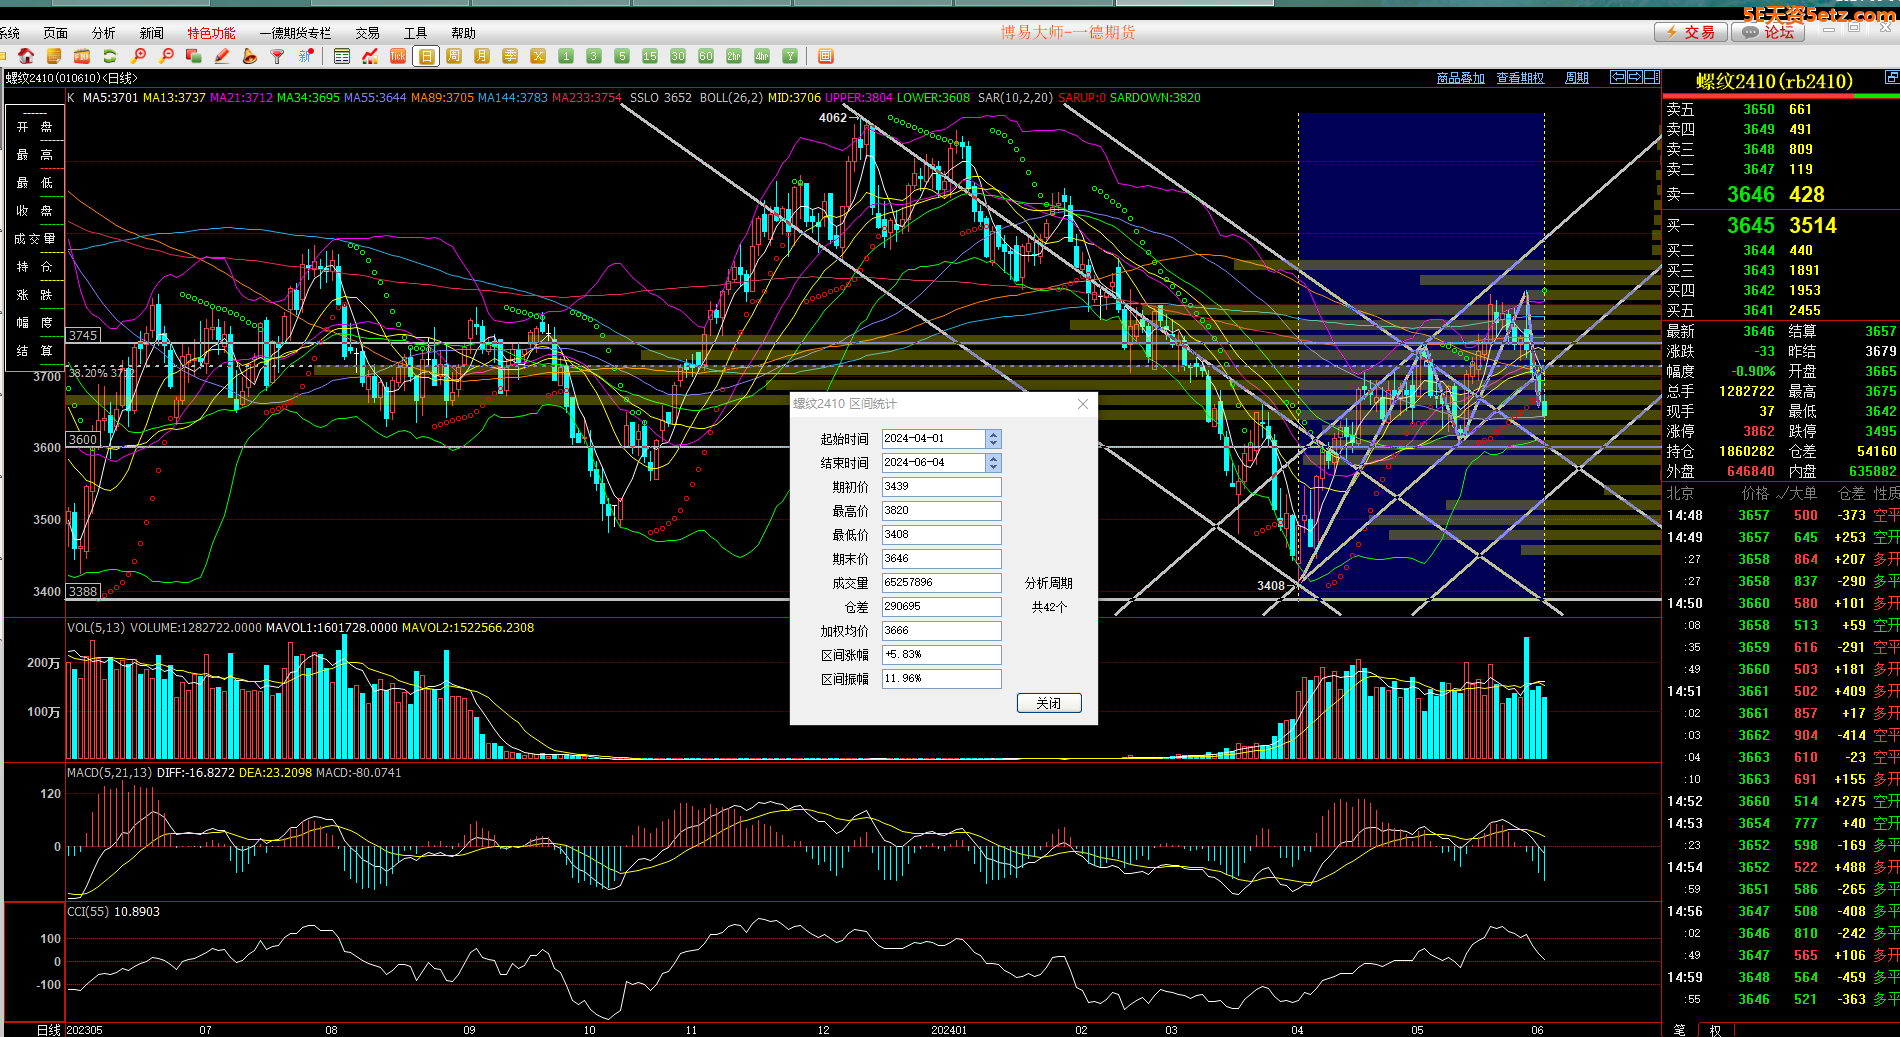Open the 新闻 menu

pyautogui.click(x=152, y=33)
